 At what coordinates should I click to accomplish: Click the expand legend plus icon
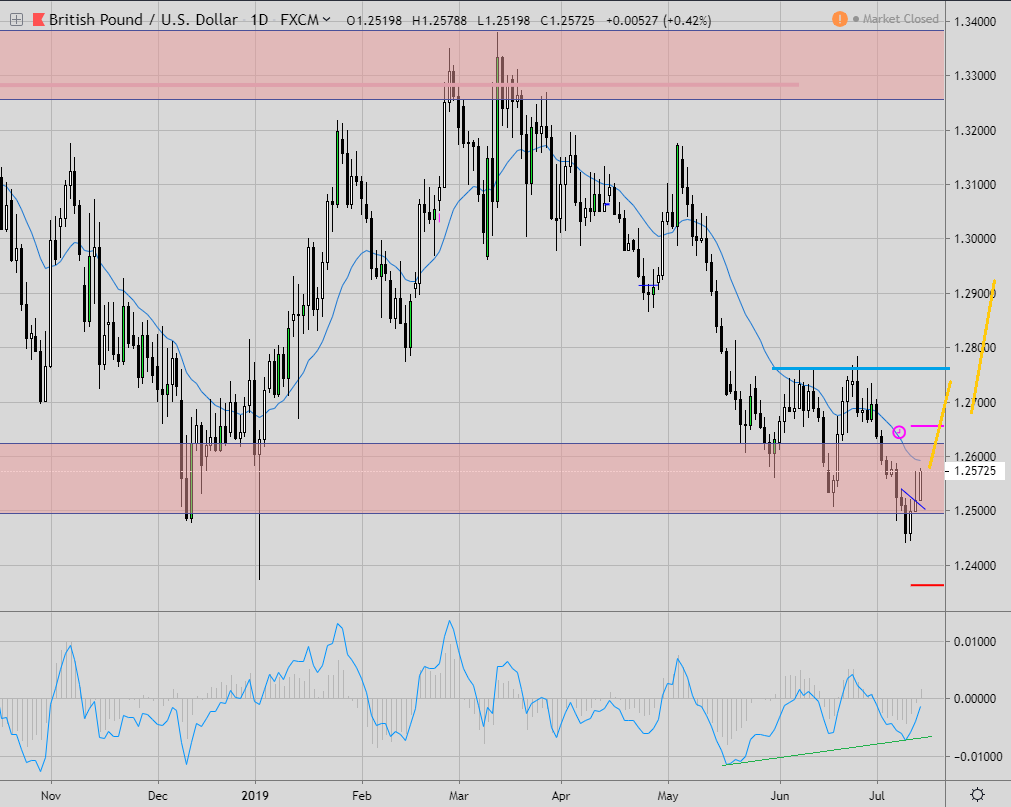click(16, 20)
